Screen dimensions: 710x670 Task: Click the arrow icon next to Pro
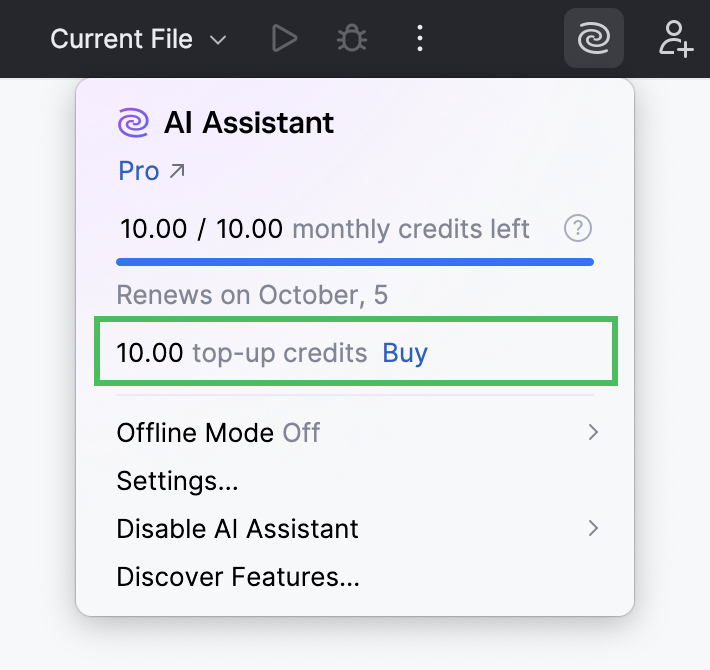point(177,171)
